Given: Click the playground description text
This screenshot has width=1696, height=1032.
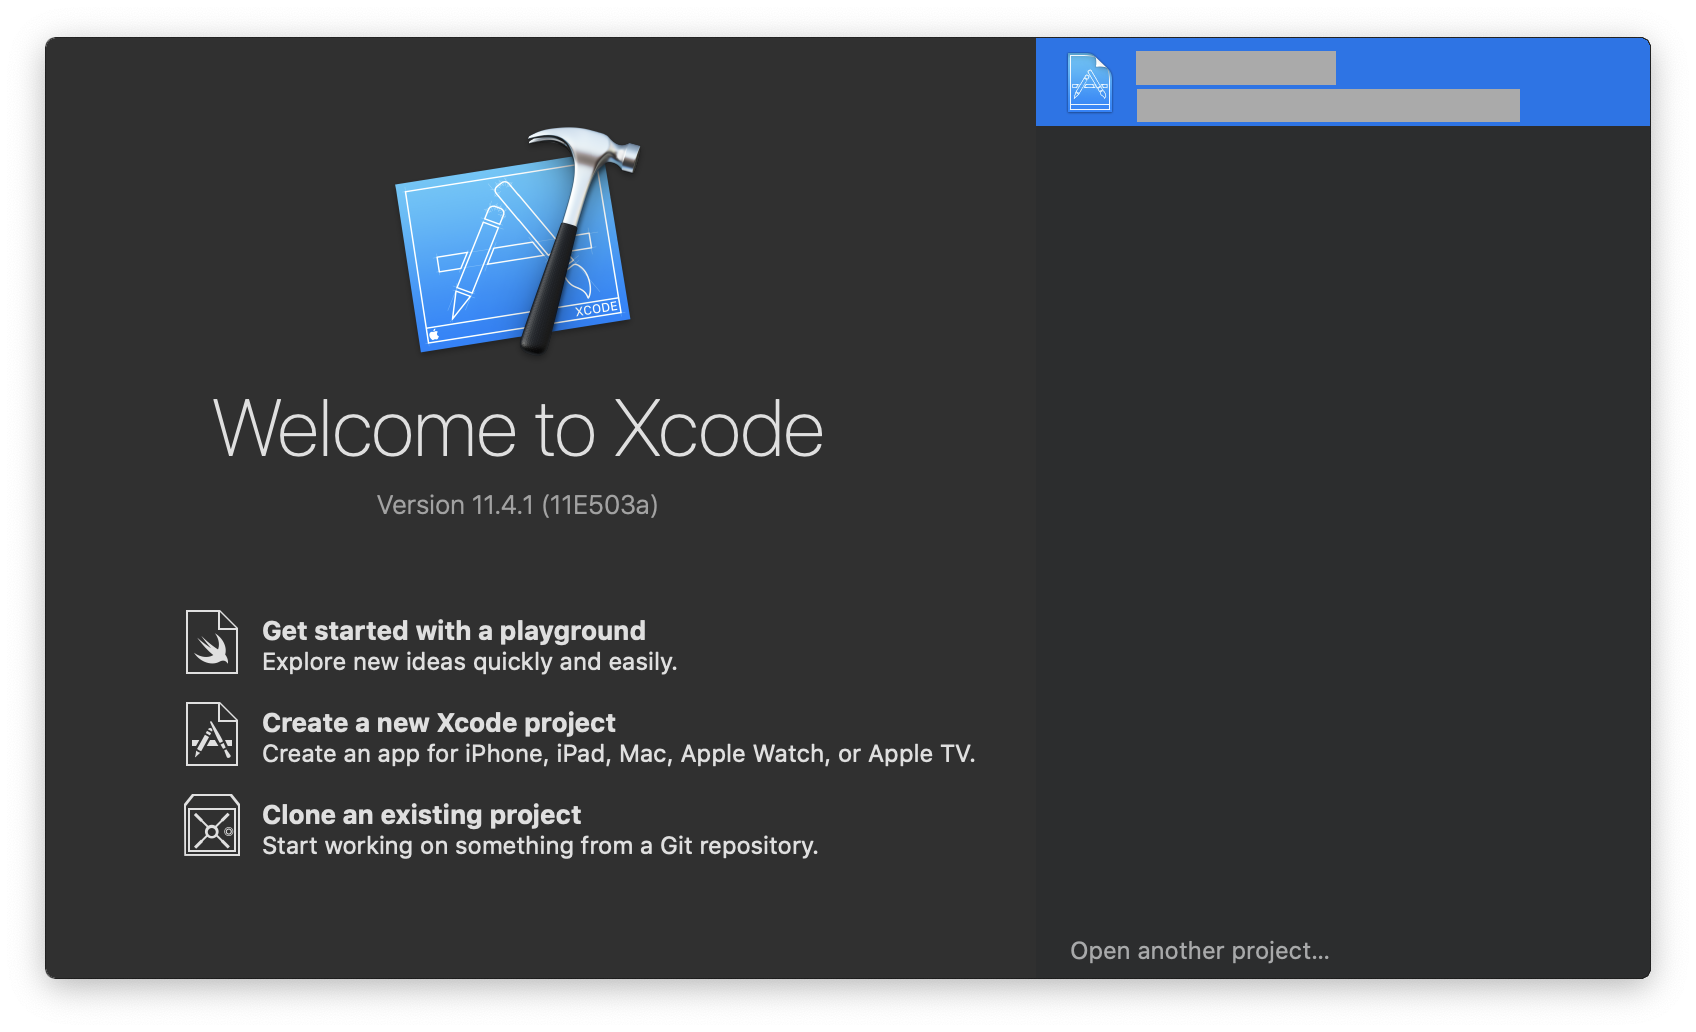Looking at the screenshot, I should pyautogui.click(x=470, y=661).
